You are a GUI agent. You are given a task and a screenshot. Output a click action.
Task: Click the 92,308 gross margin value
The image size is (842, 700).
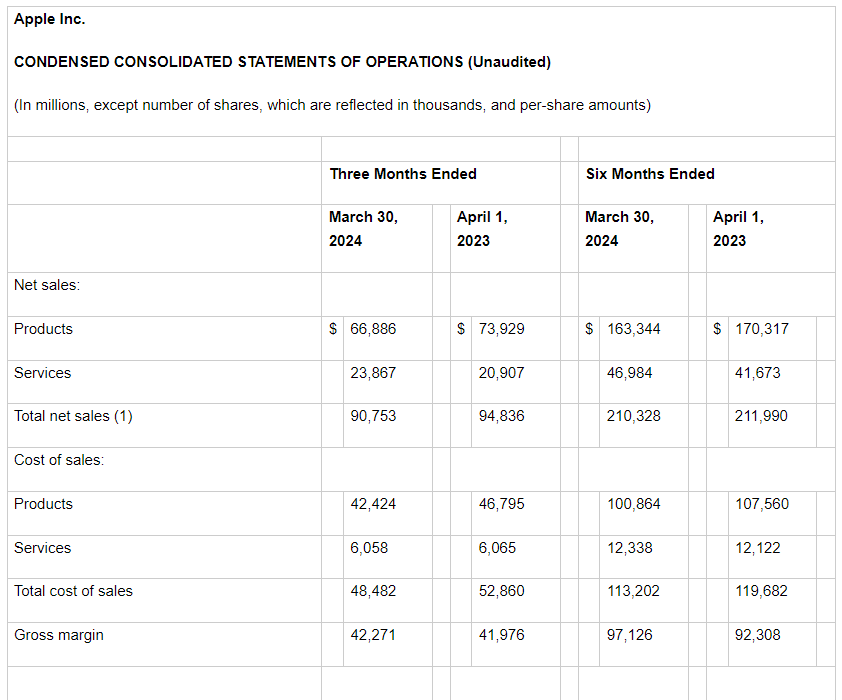pos(757,635)
